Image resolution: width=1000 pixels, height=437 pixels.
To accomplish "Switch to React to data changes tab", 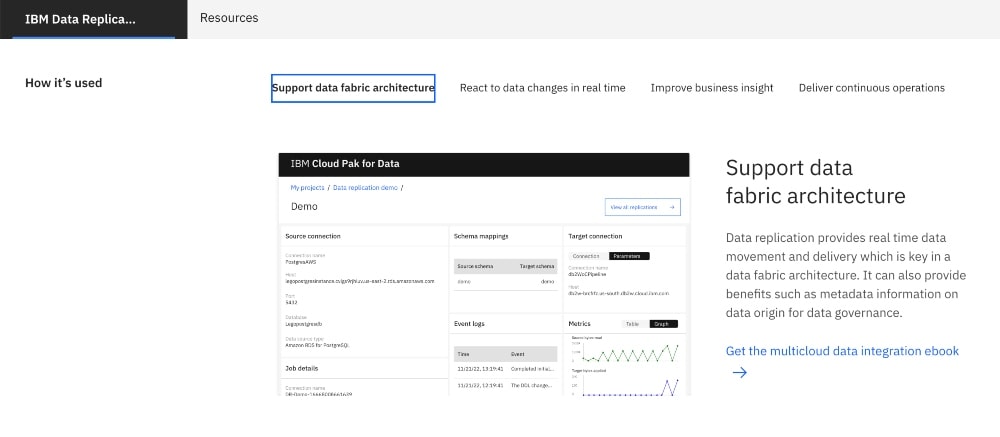I will (542, 88).
